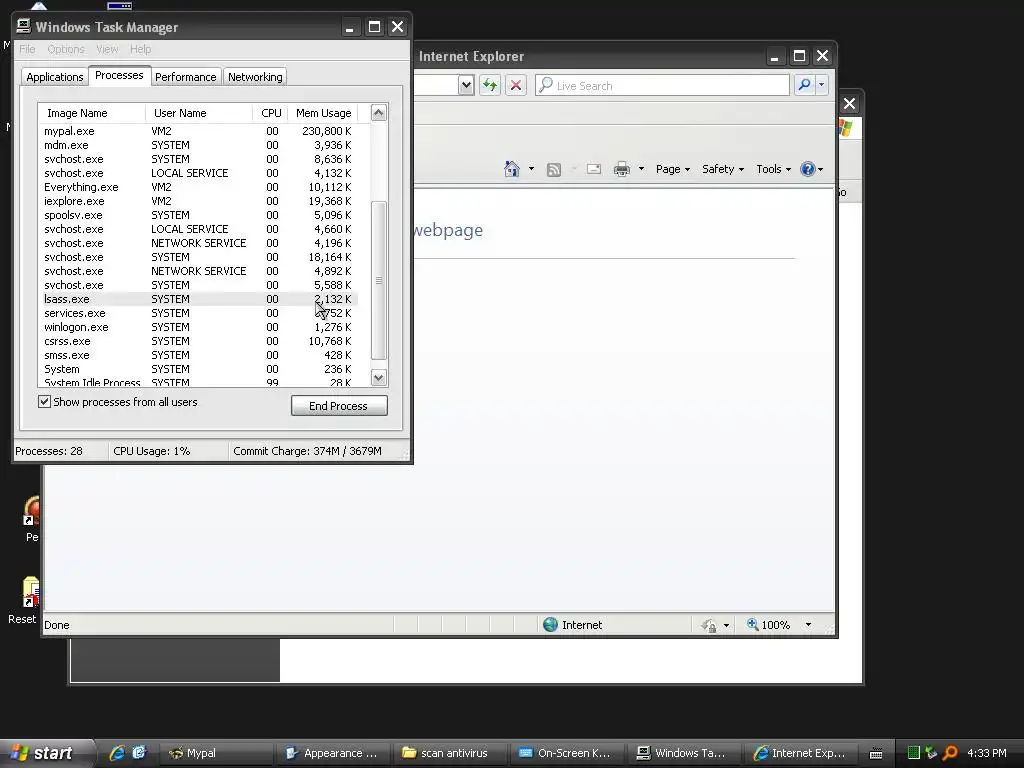
Task: Sort by the Image Name column header
Action: (91, 113)
